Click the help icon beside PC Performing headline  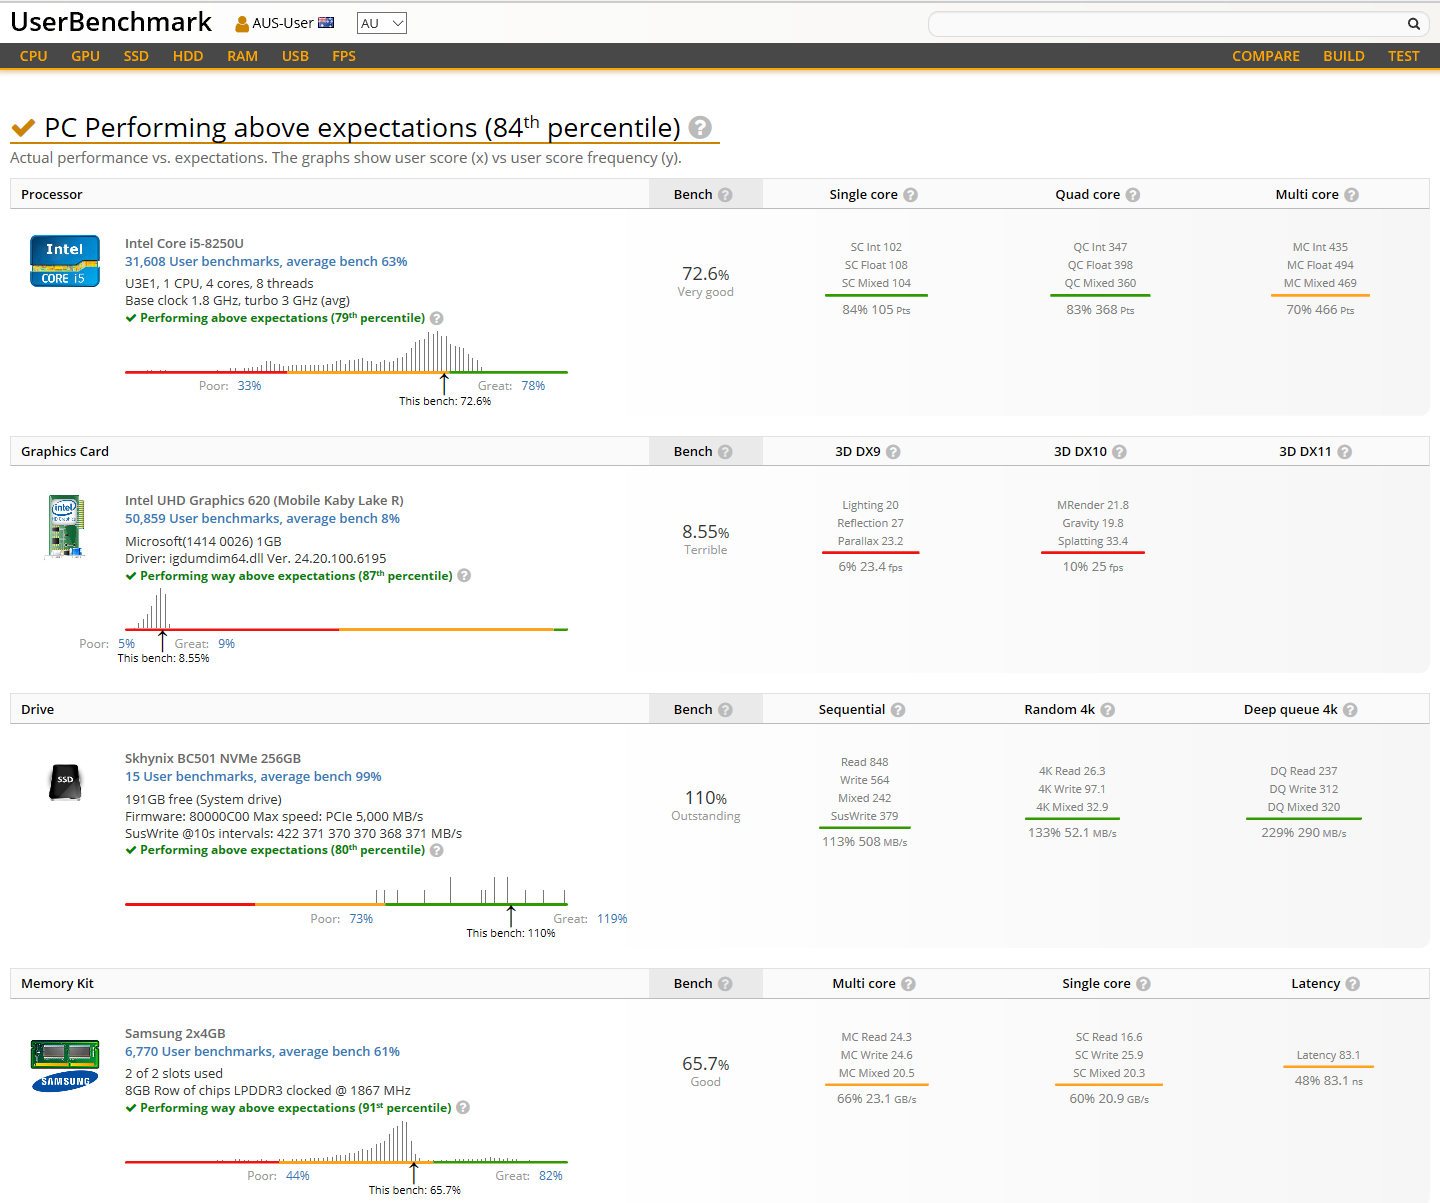[x=700, y=127]
